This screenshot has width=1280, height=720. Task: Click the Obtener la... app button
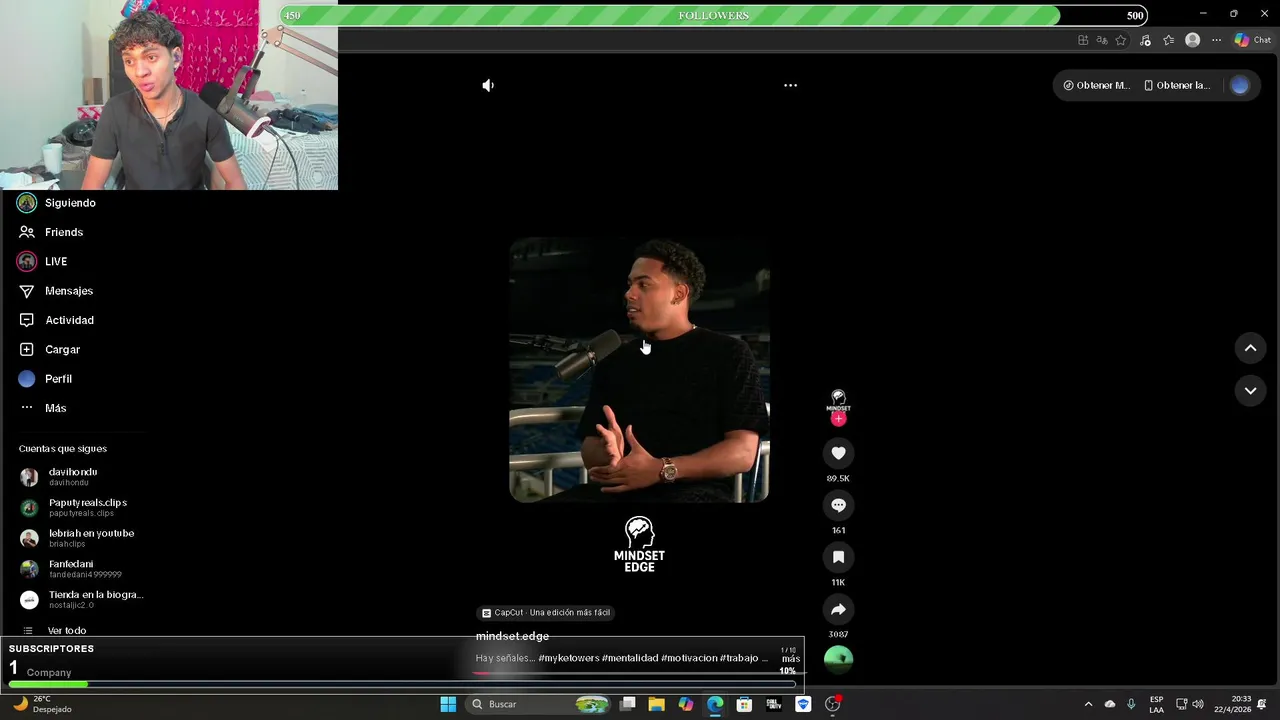click(x=1177, y=86)
